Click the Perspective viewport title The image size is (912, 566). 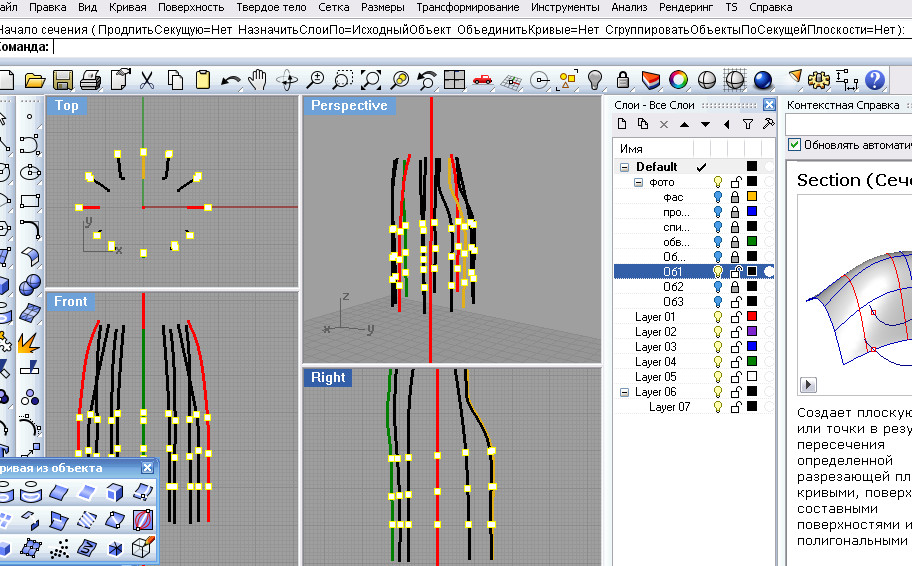tap(348, 106)
